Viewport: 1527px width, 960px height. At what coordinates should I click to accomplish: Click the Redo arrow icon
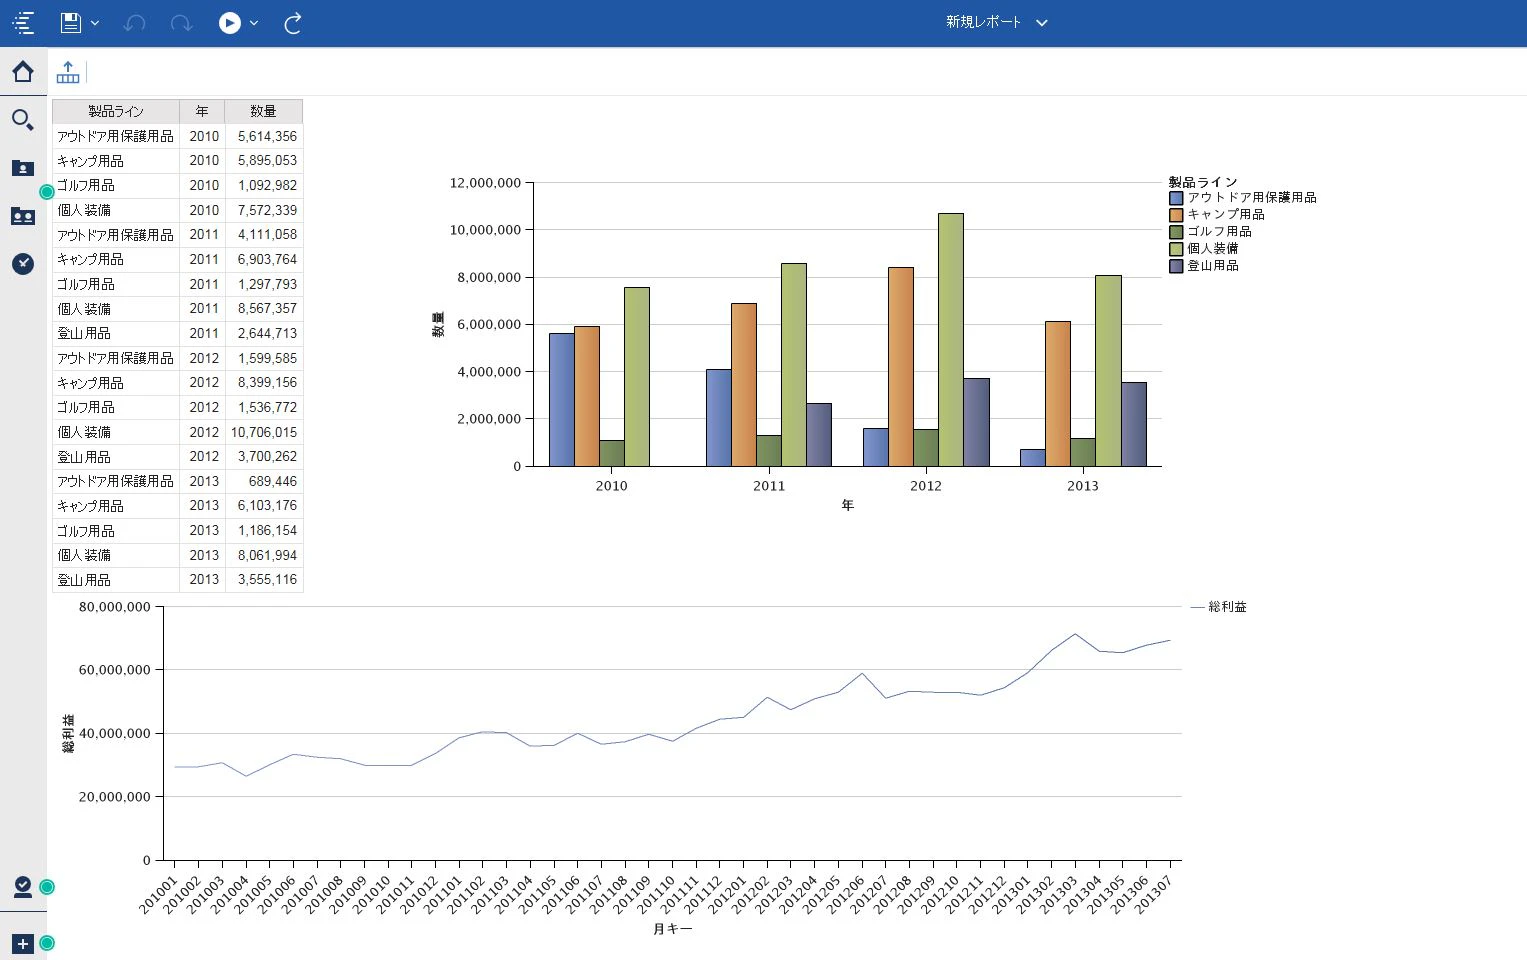(x=181, y=22)
